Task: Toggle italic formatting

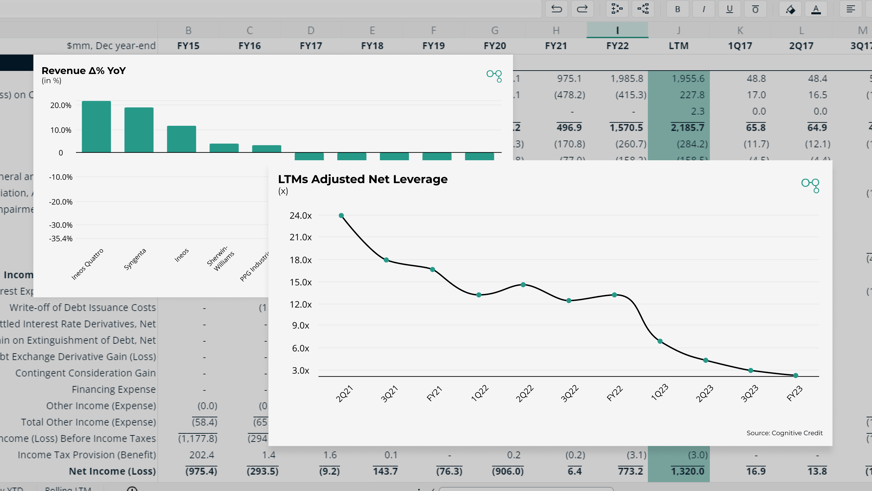Action: pyautogui.click(x=703, y=9)
